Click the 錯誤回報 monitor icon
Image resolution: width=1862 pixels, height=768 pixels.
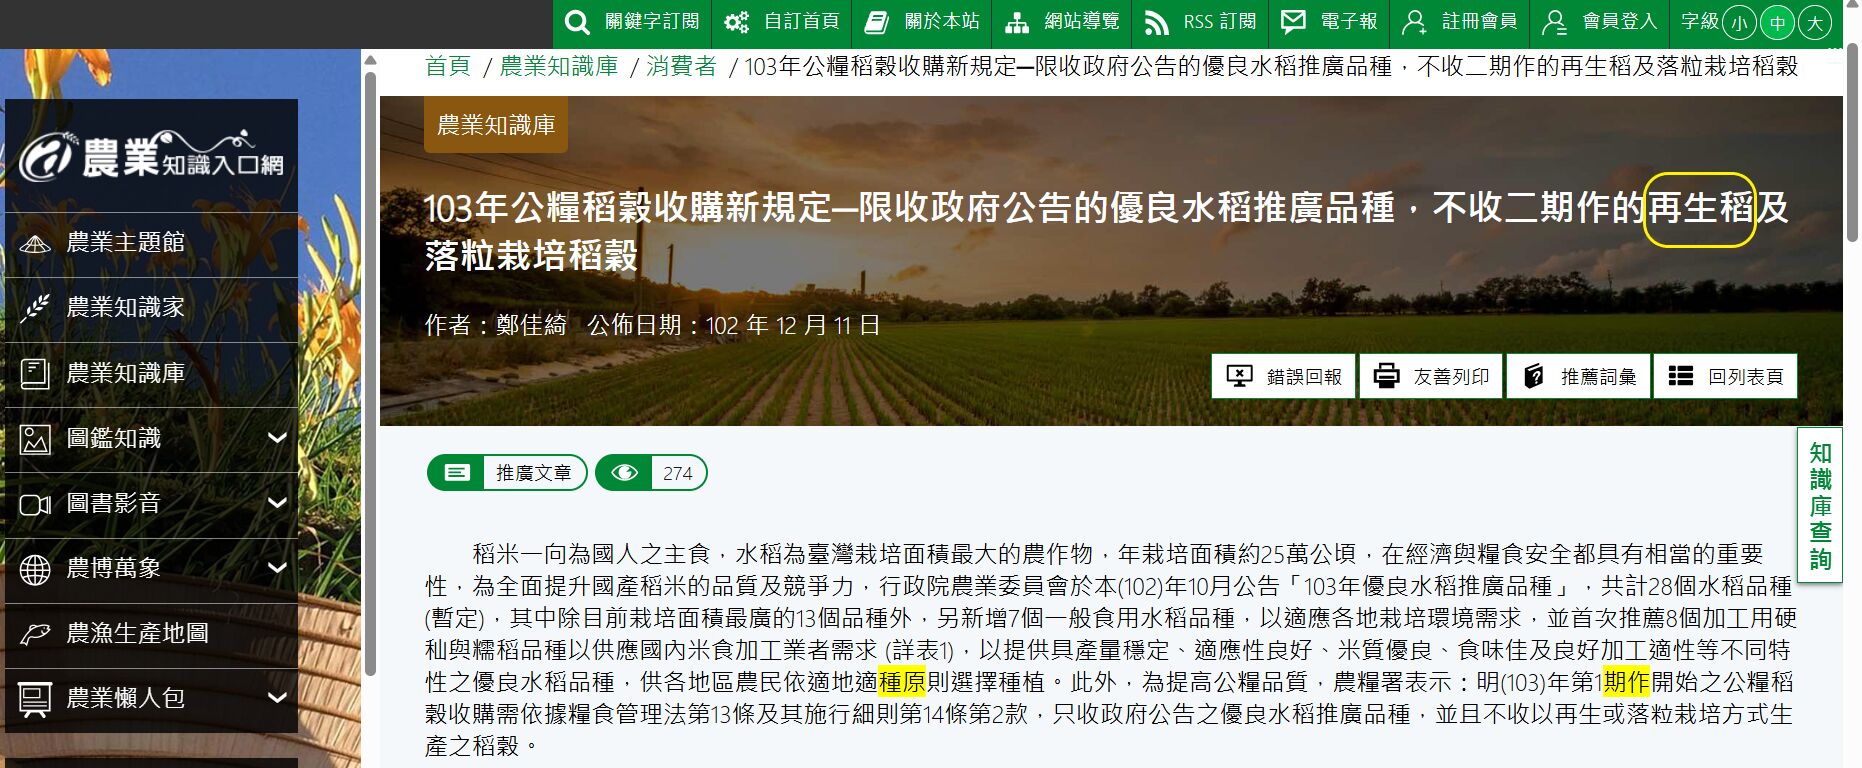(x=1239, y=376)
